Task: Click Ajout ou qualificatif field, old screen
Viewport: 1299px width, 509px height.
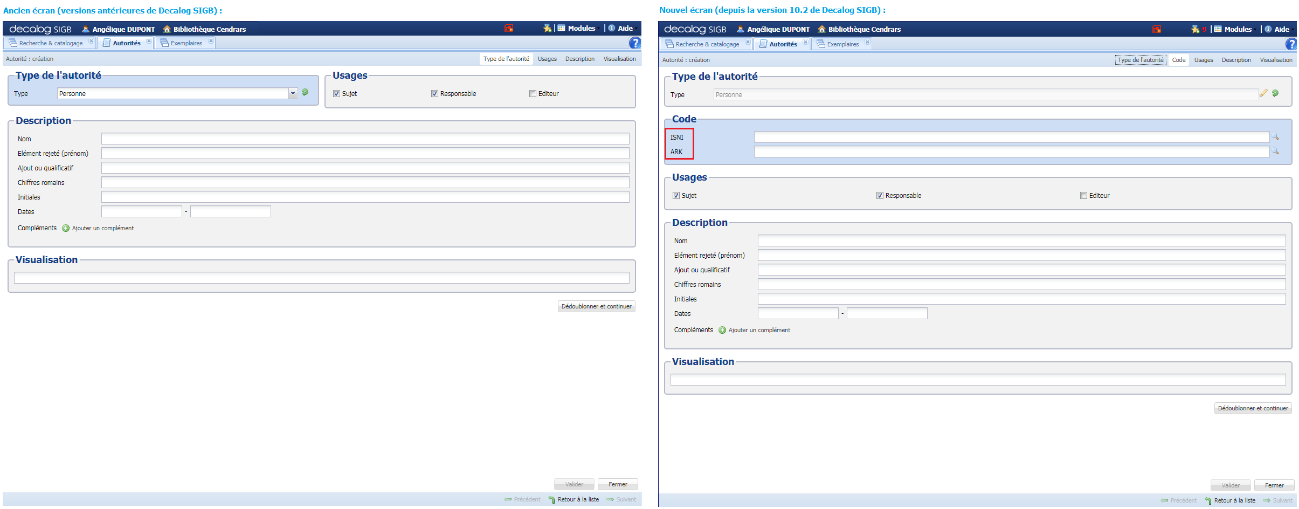Action: [x=365, y=168]
